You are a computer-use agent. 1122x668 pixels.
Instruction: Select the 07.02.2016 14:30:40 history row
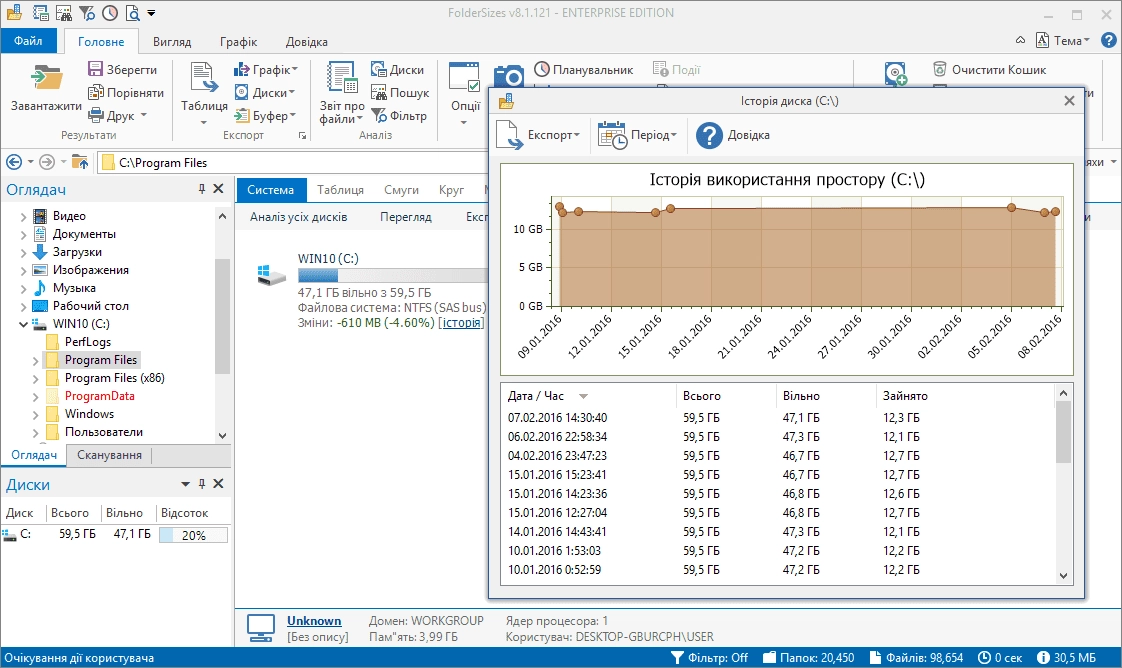coord(778,418)
